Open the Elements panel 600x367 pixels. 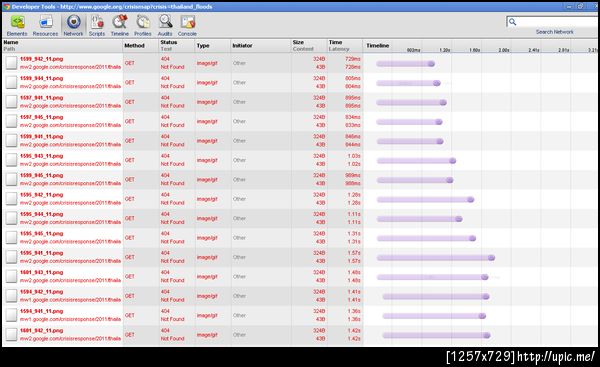pos(17,26)
